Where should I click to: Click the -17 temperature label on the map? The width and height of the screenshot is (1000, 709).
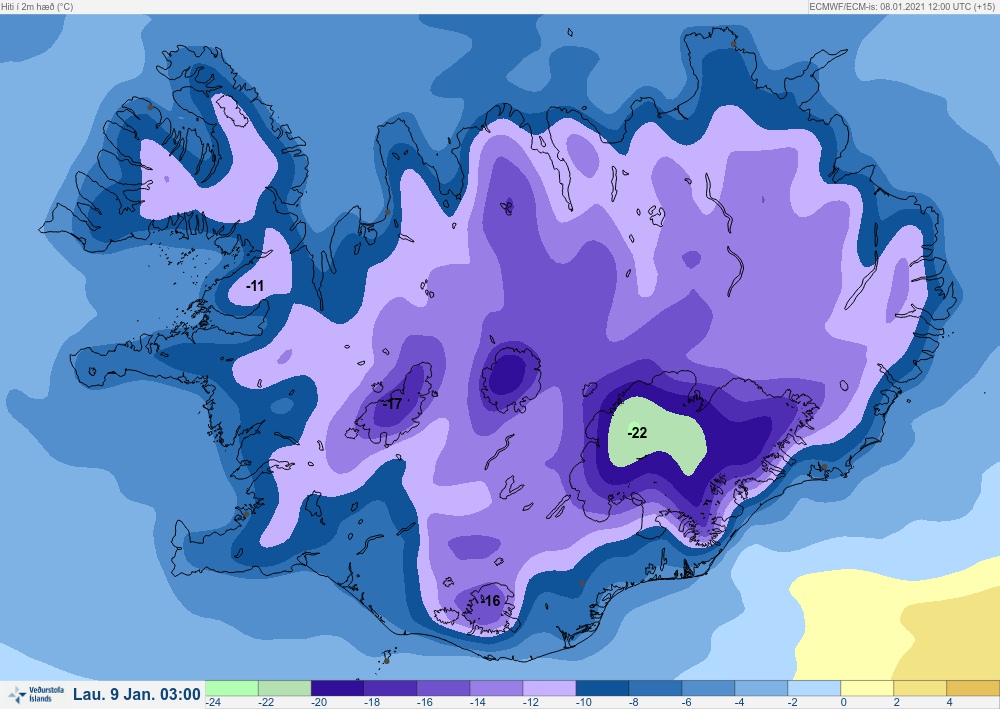point(392,403)
